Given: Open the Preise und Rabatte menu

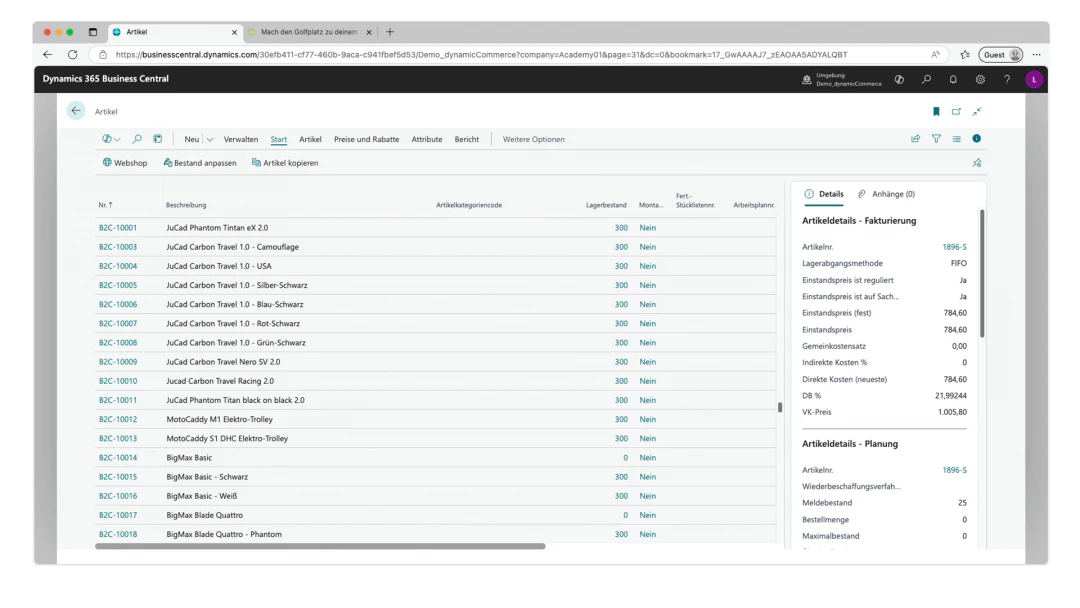Looking at the screenshot, I should (366, 139).
